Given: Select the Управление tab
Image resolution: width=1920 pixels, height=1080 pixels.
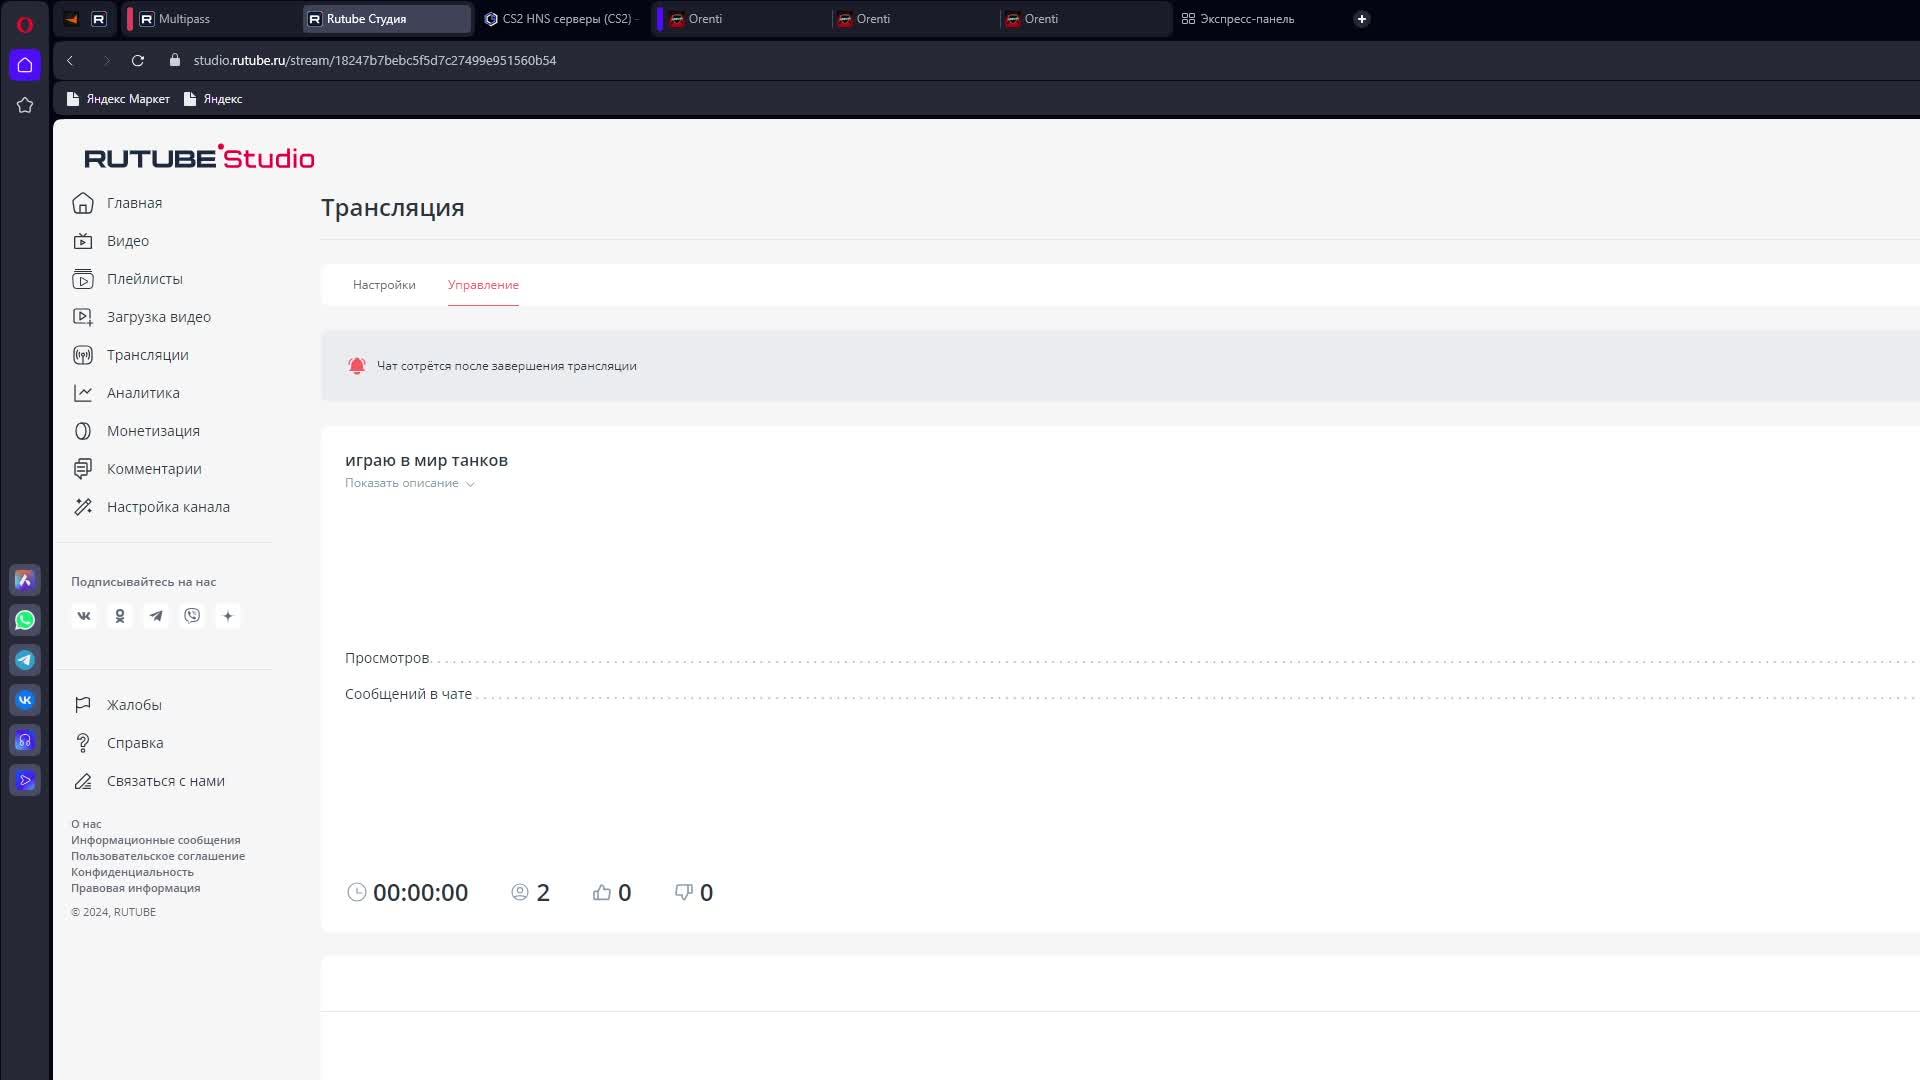Looking at the screenshot, I should coord(483,285).
